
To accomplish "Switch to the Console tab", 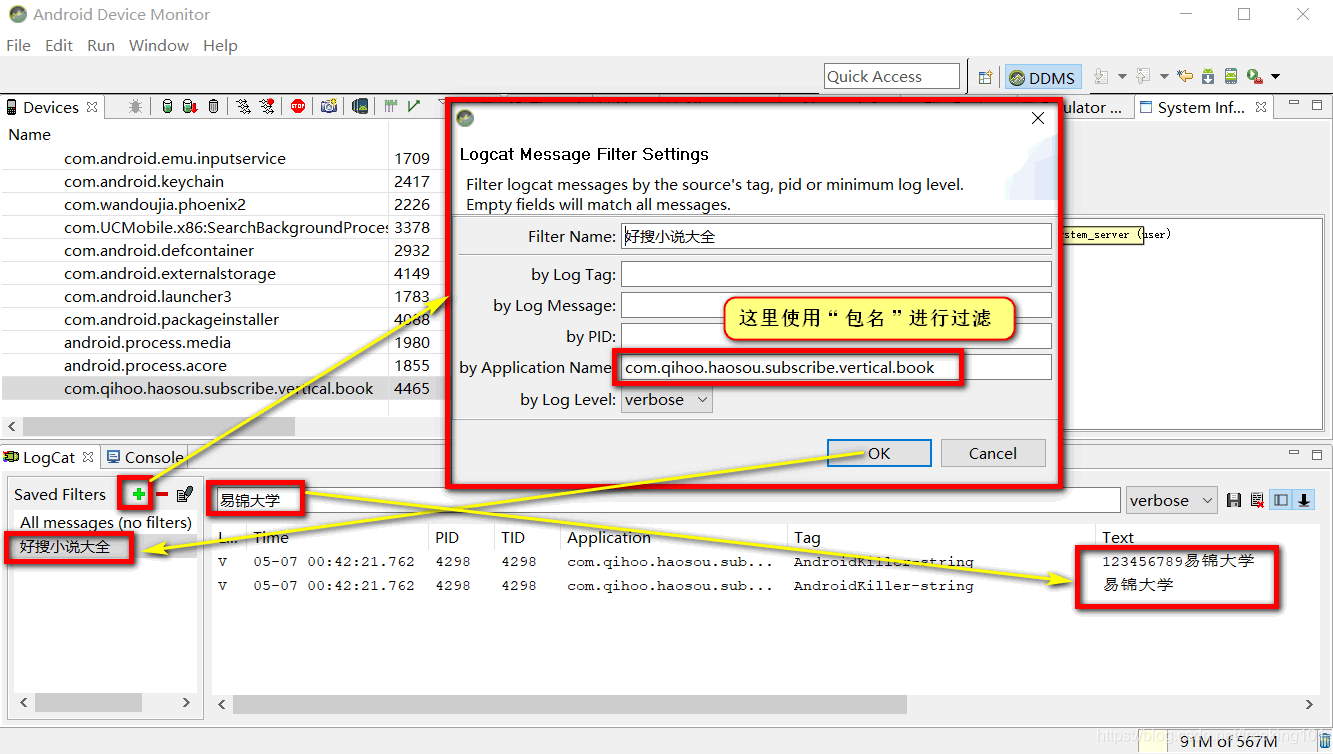I will click(146, 457).
